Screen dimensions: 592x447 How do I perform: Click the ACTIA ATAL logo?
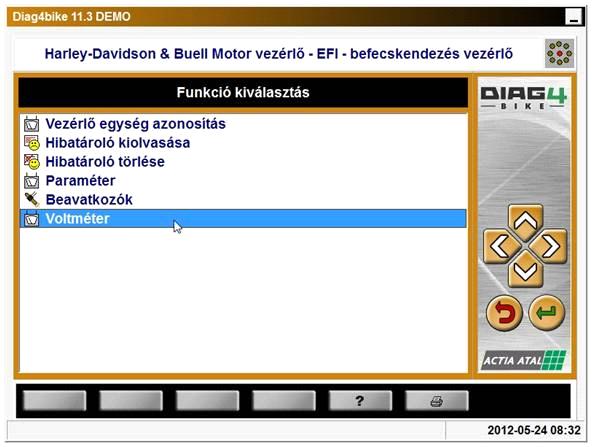pyautogui.click(x=524, y=361)
